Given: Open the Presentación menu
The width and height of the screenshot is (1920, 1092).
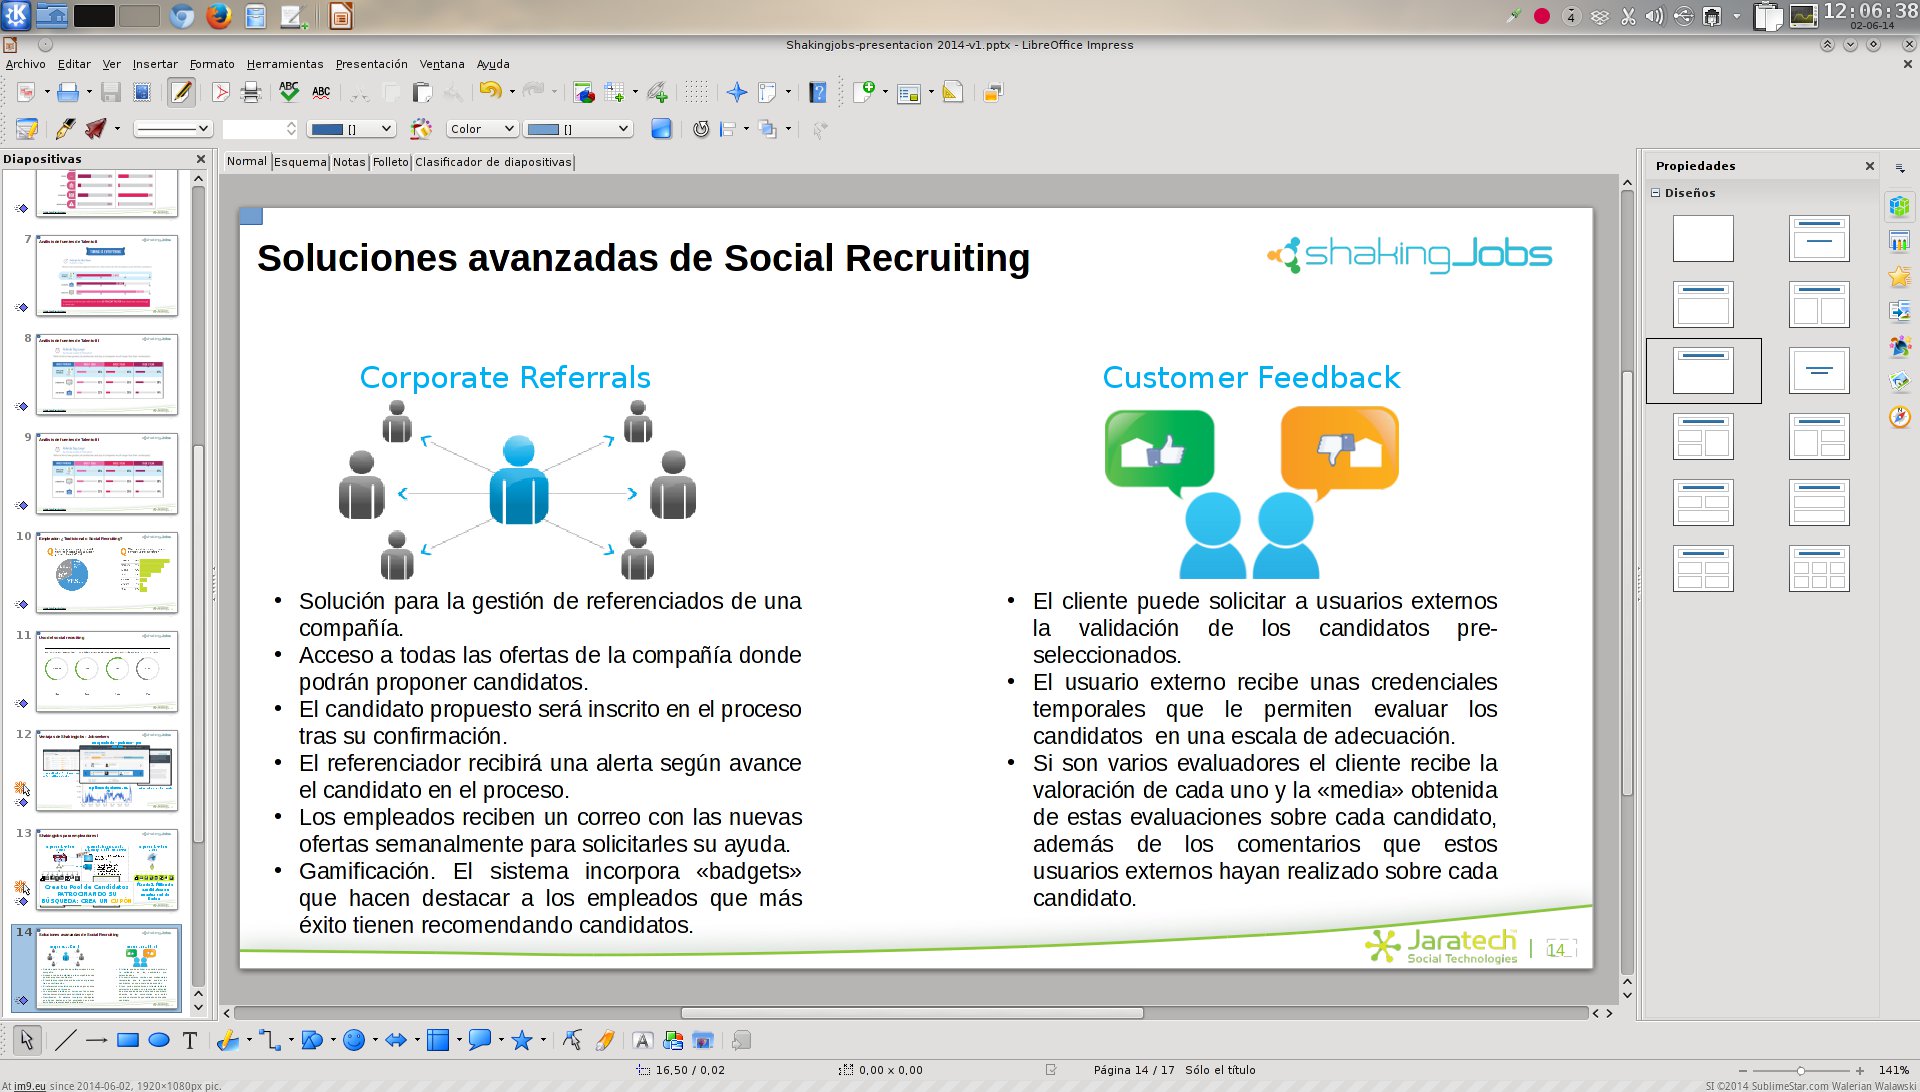Looking at the screenshot, I should [x=371, y=64].
